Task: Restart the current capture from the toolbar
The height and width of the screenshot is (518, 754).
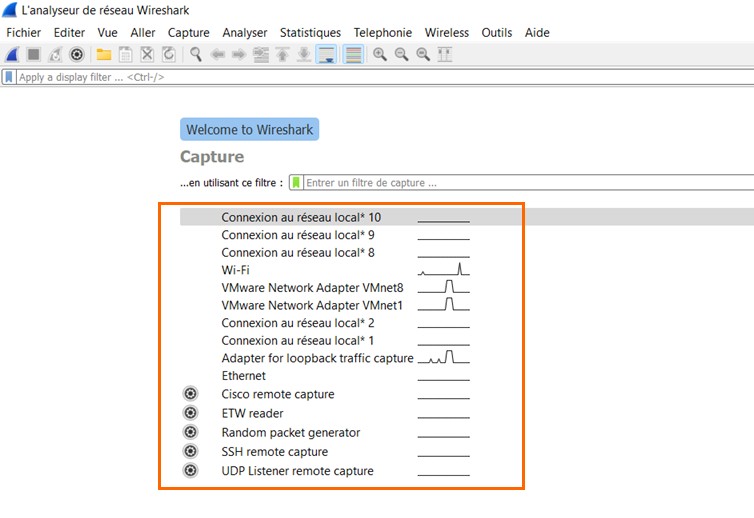Action: point(55,54)
